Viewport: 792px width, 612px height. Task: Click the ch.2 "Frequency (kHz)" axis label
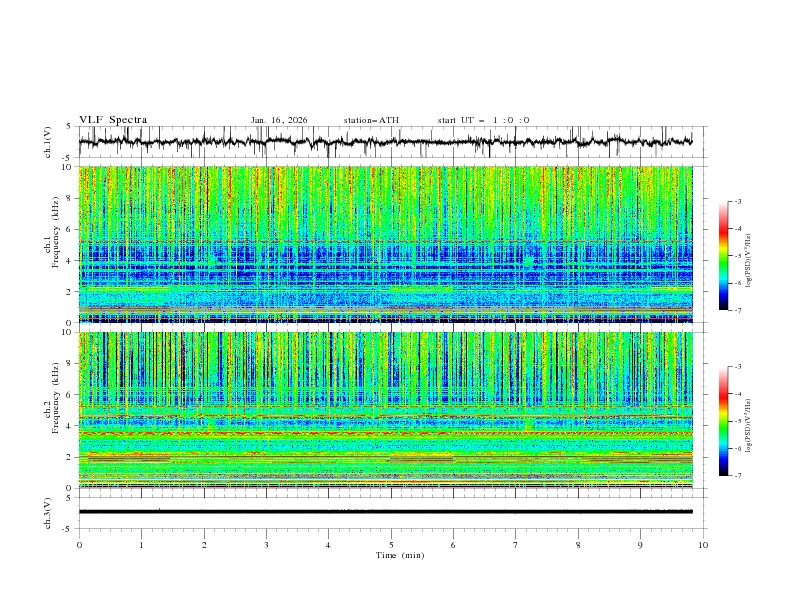tap(56, 398)
